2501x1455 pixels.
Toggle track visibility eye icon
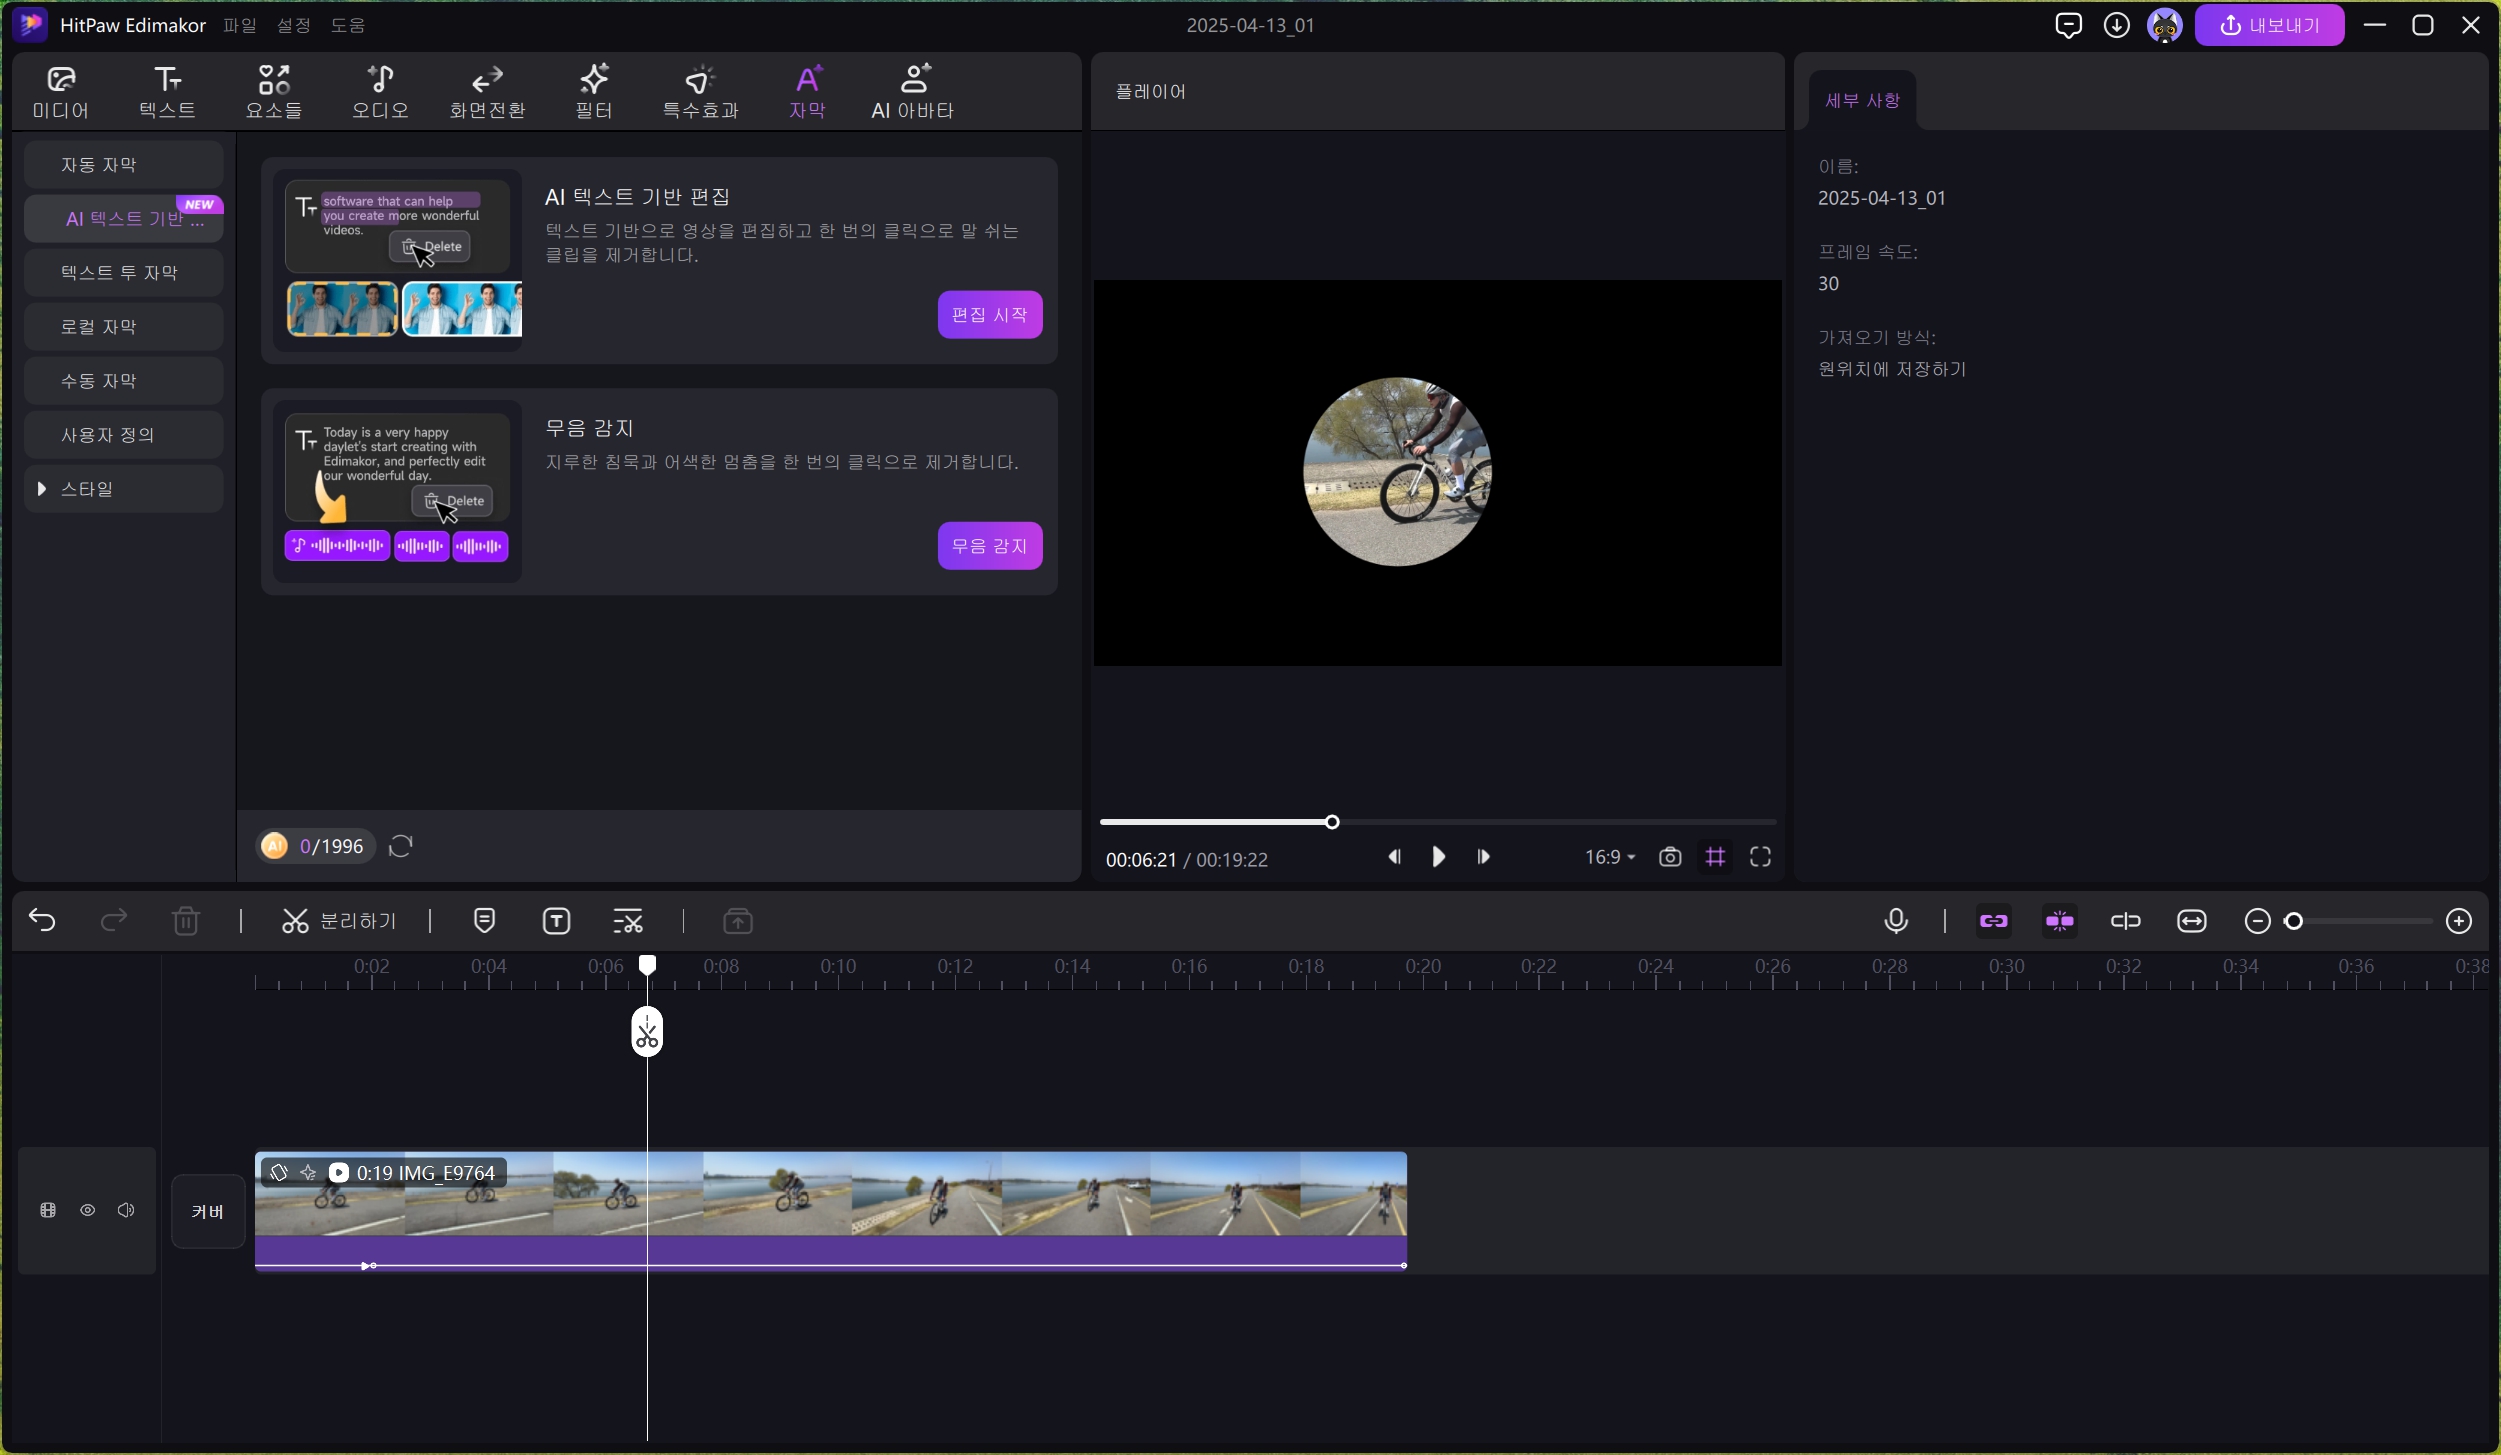[x=88, y=1211]
